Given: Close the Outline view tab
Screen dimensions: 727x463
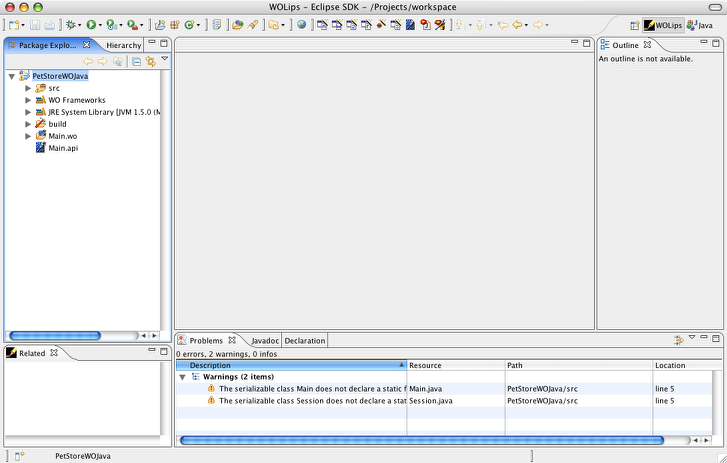Looking at the screenshot, I should pos(647,45).
